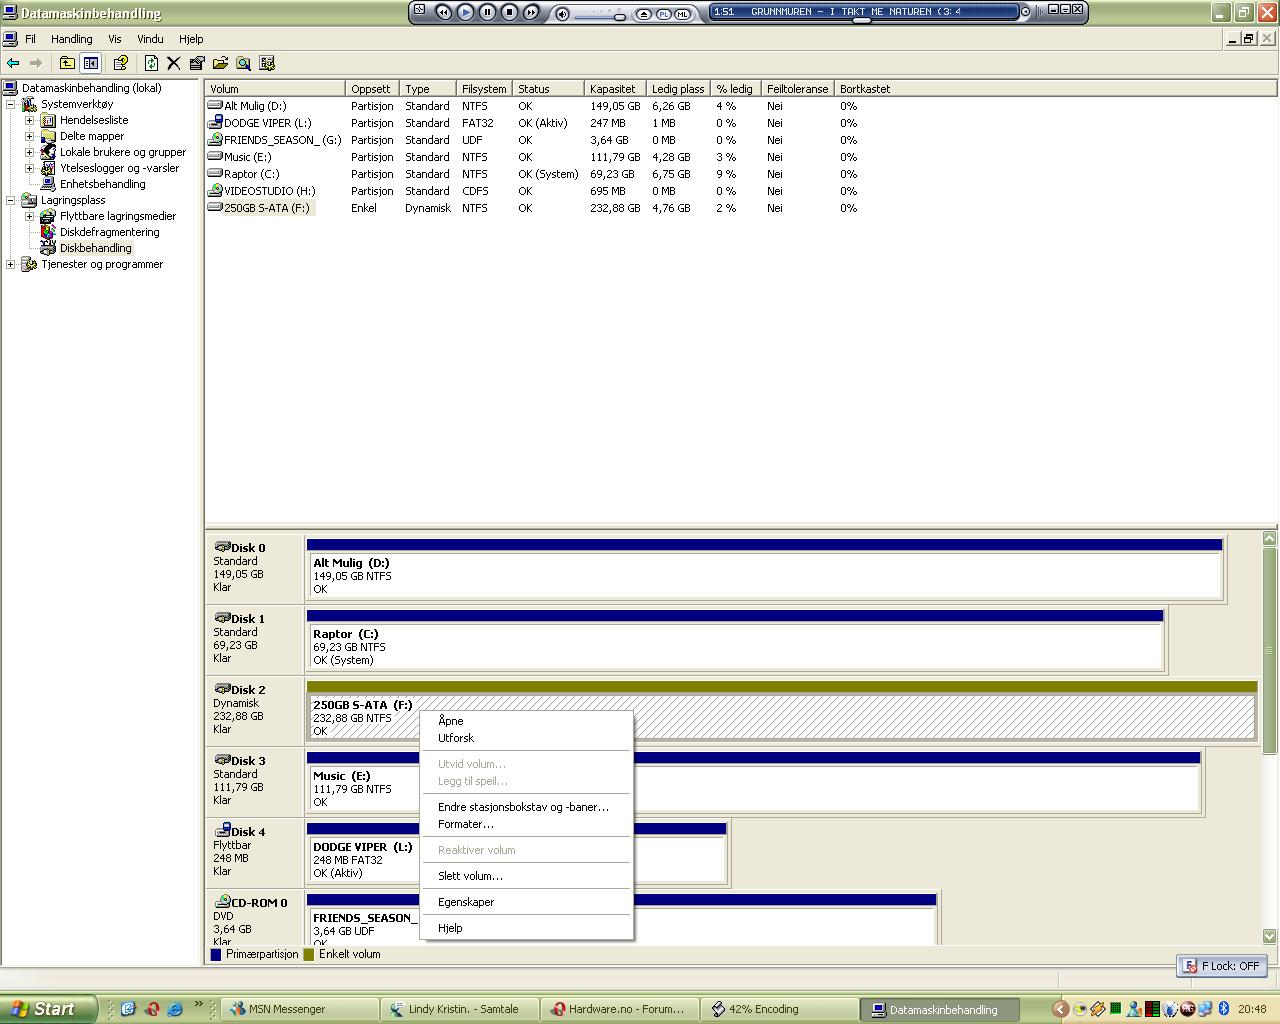Image resolution: width=1280 pixels, height=1024 pixels.
Task: Click the refresh icon in the toolbar
Action: (151, 63)
